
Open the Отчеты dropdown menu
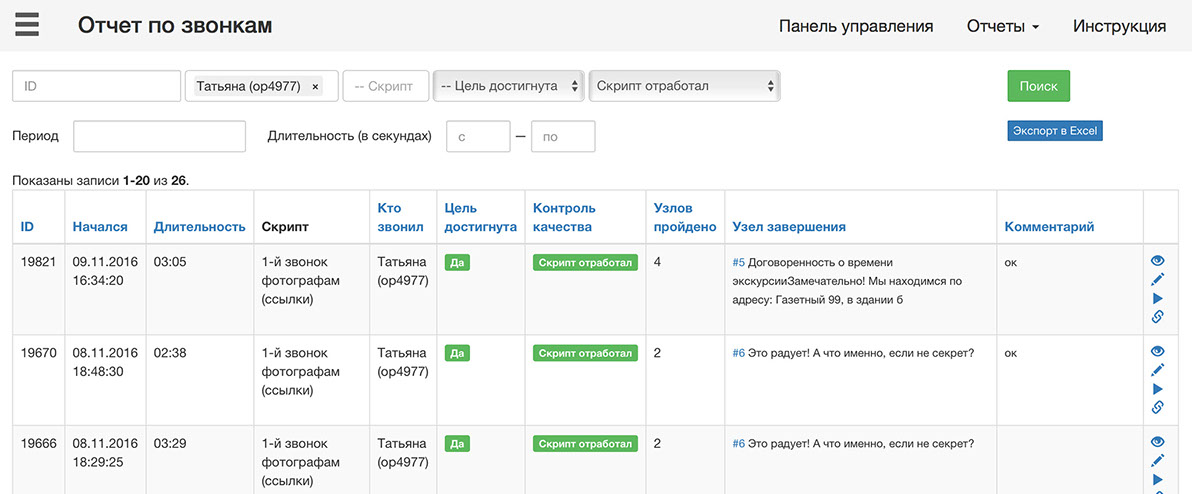tap(1002, 26)
